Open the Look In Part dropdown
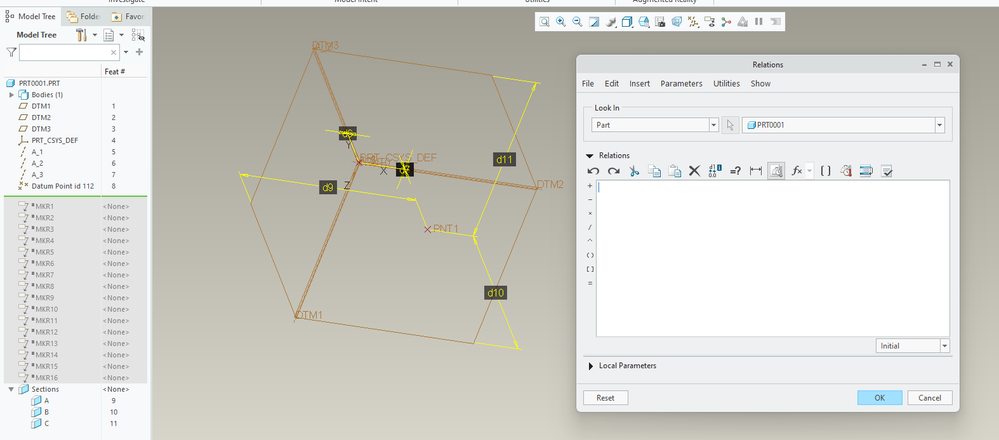The image size is (999, 440). pos(713,125)
